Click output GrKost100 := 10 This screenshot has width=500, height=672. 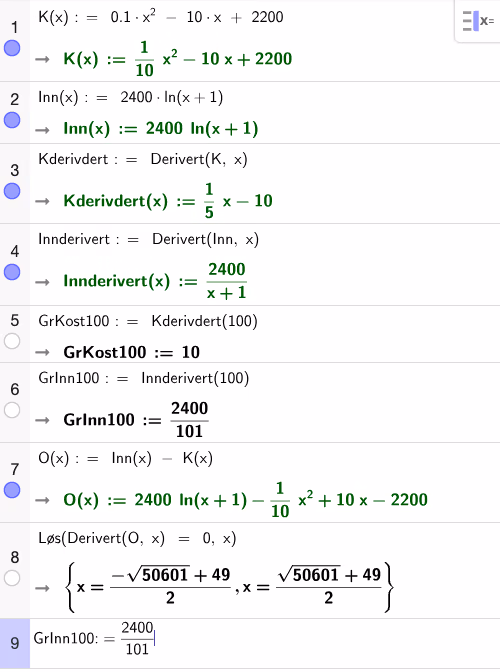tap(132, 352)
